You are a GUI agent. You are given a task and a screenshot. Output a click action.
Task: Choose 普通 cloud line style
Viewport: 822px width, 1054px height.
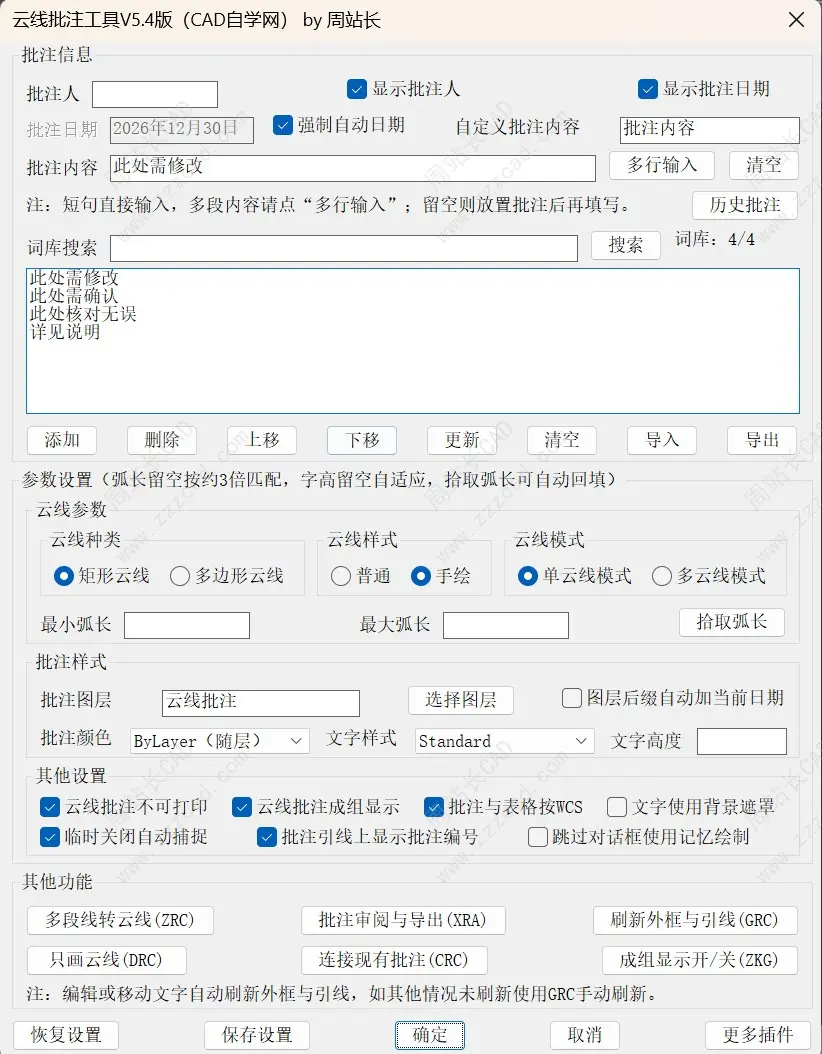click(341, 576)
